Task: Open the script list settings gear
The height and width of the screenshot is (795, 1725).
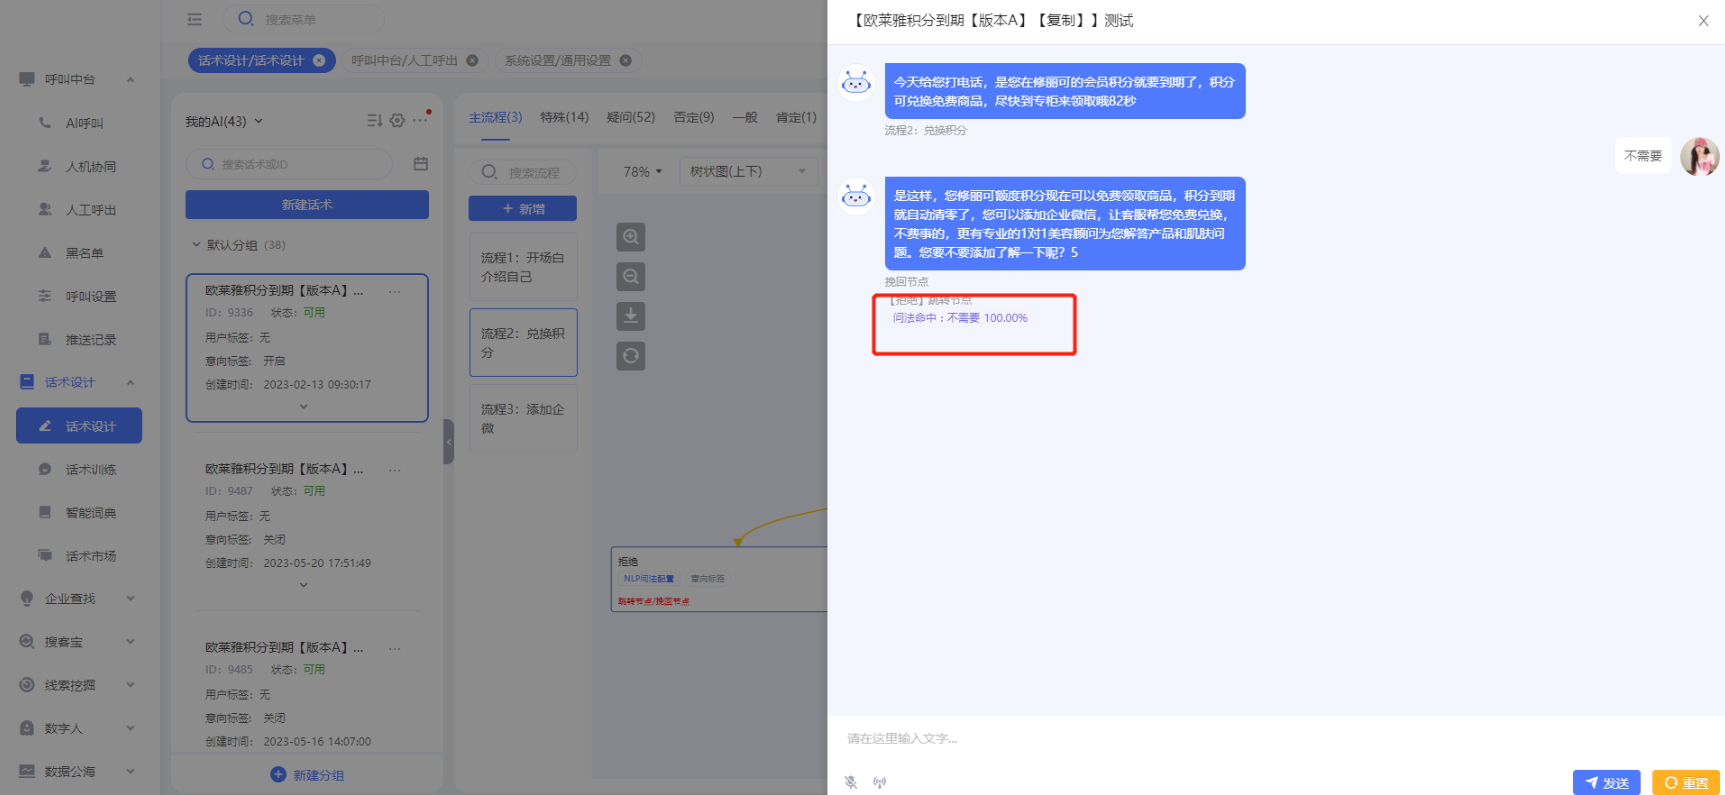Action: coord(397,121)
